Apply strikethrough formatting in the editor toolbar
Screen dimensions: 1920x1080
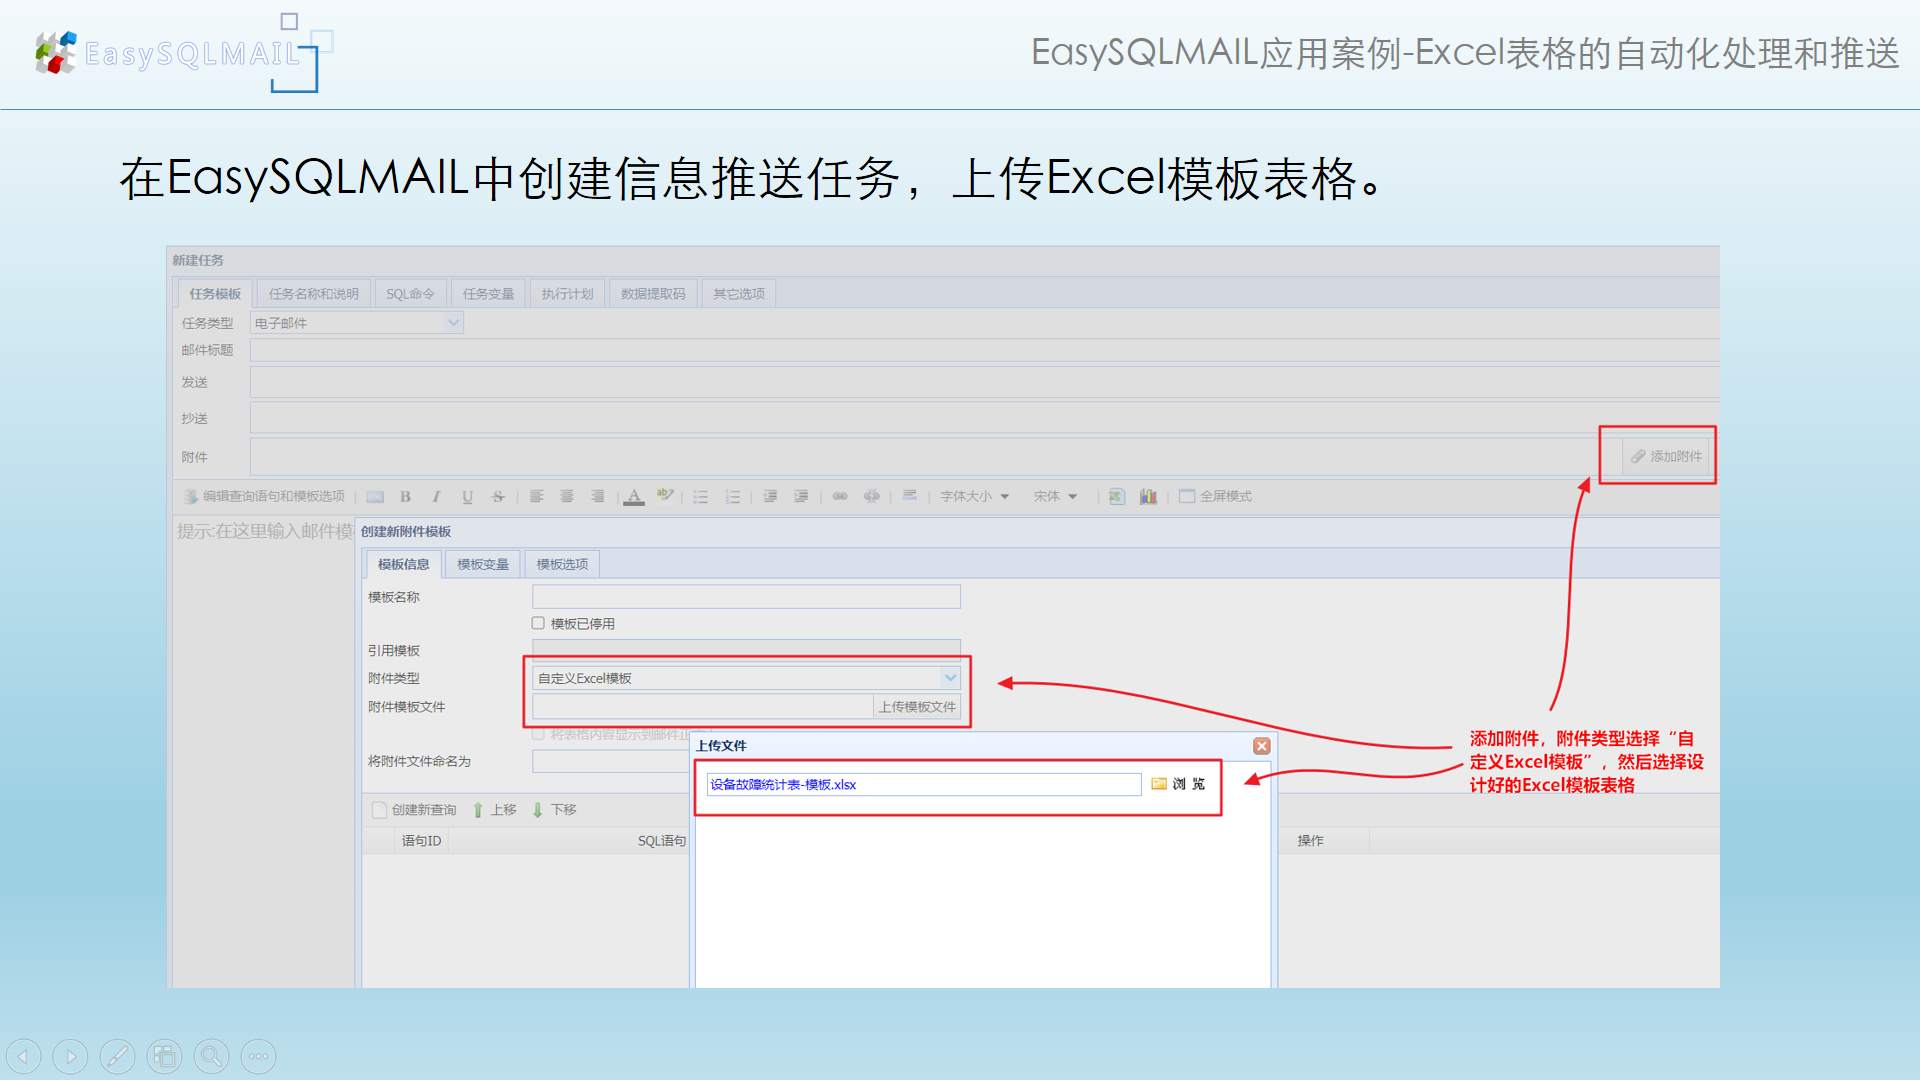(x=498, y=497)
